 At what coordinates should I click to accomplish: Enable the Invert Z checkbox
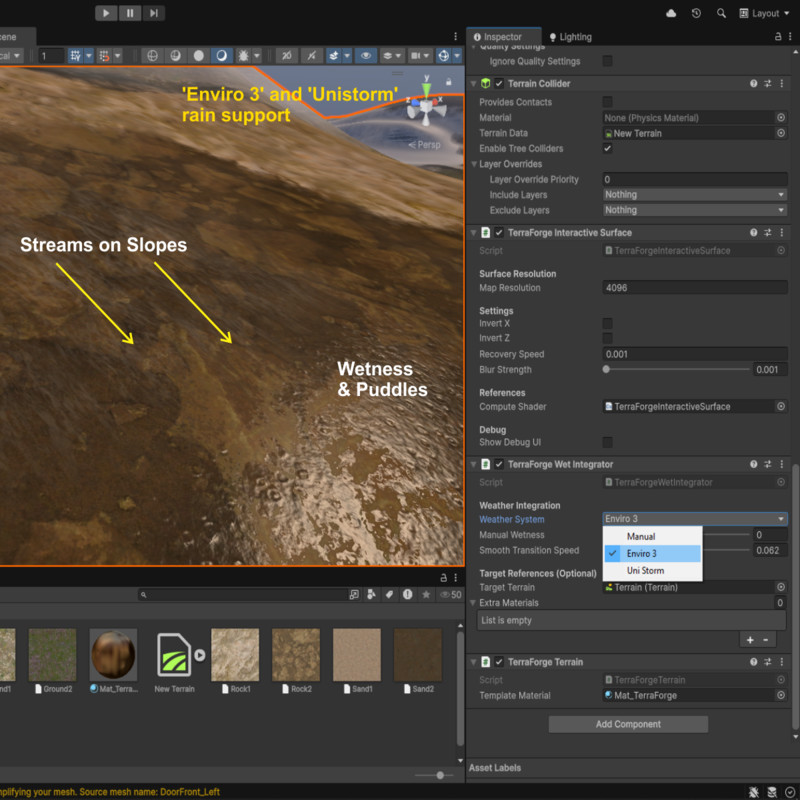607,338
